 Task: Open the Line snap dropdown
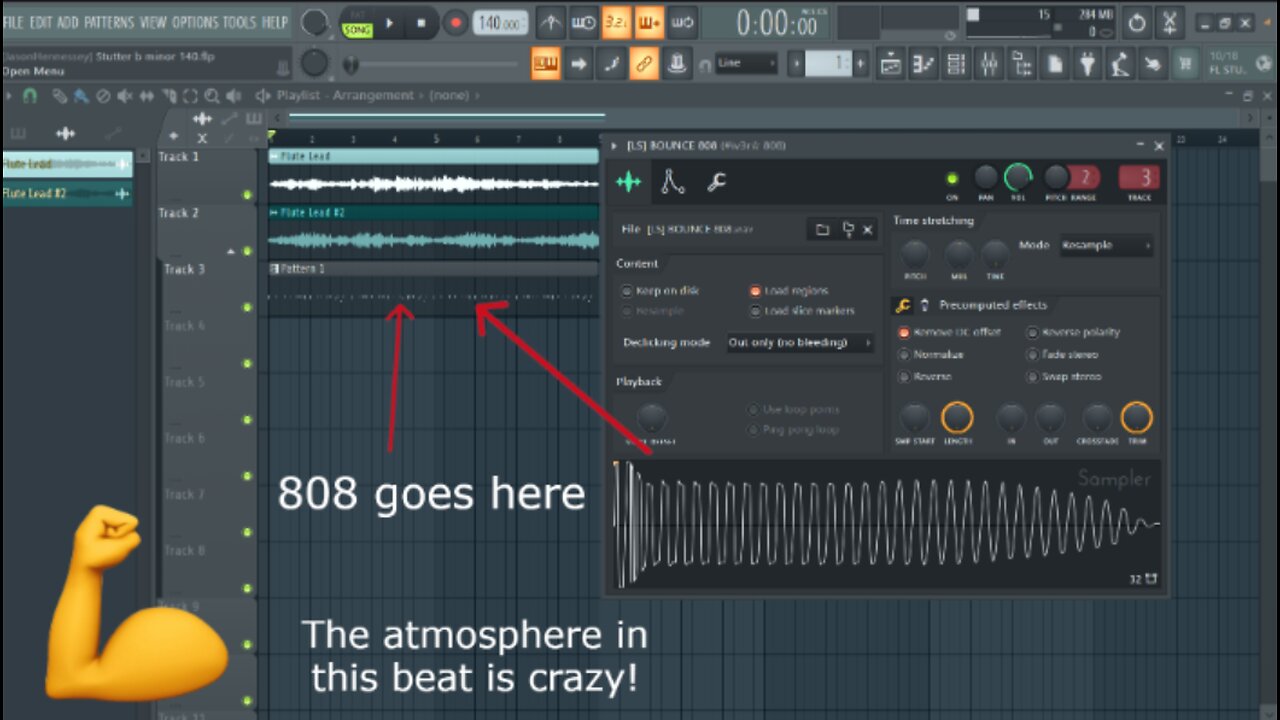(x=746, y=63)
